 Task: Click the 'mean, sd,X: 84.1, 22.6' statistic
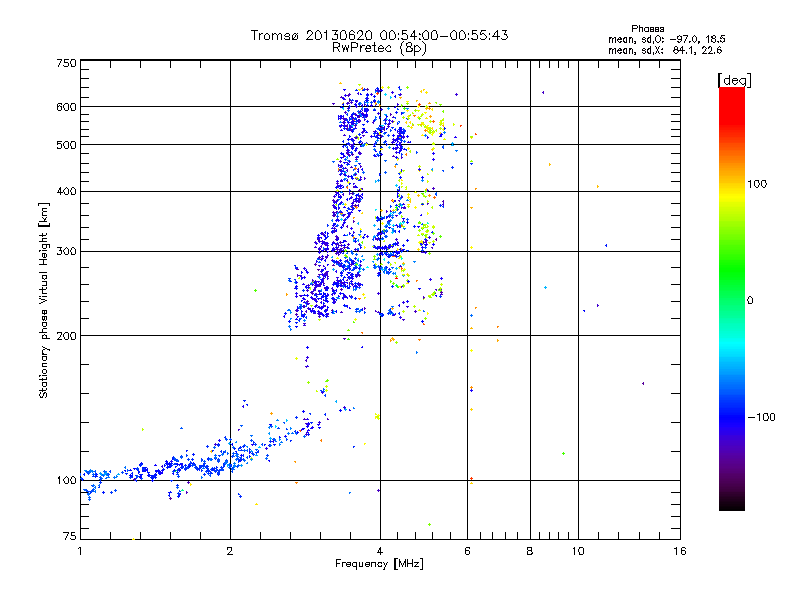(x=665, y=50)
